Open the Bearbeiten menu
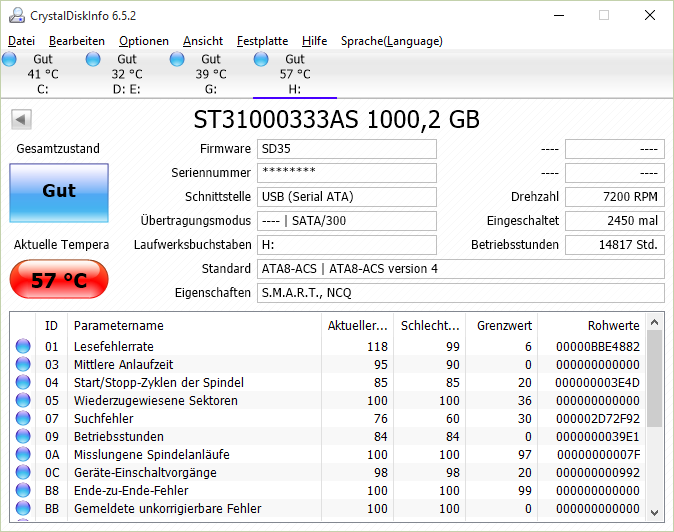Screen dimensions: 674x532 tap(77, 41)
